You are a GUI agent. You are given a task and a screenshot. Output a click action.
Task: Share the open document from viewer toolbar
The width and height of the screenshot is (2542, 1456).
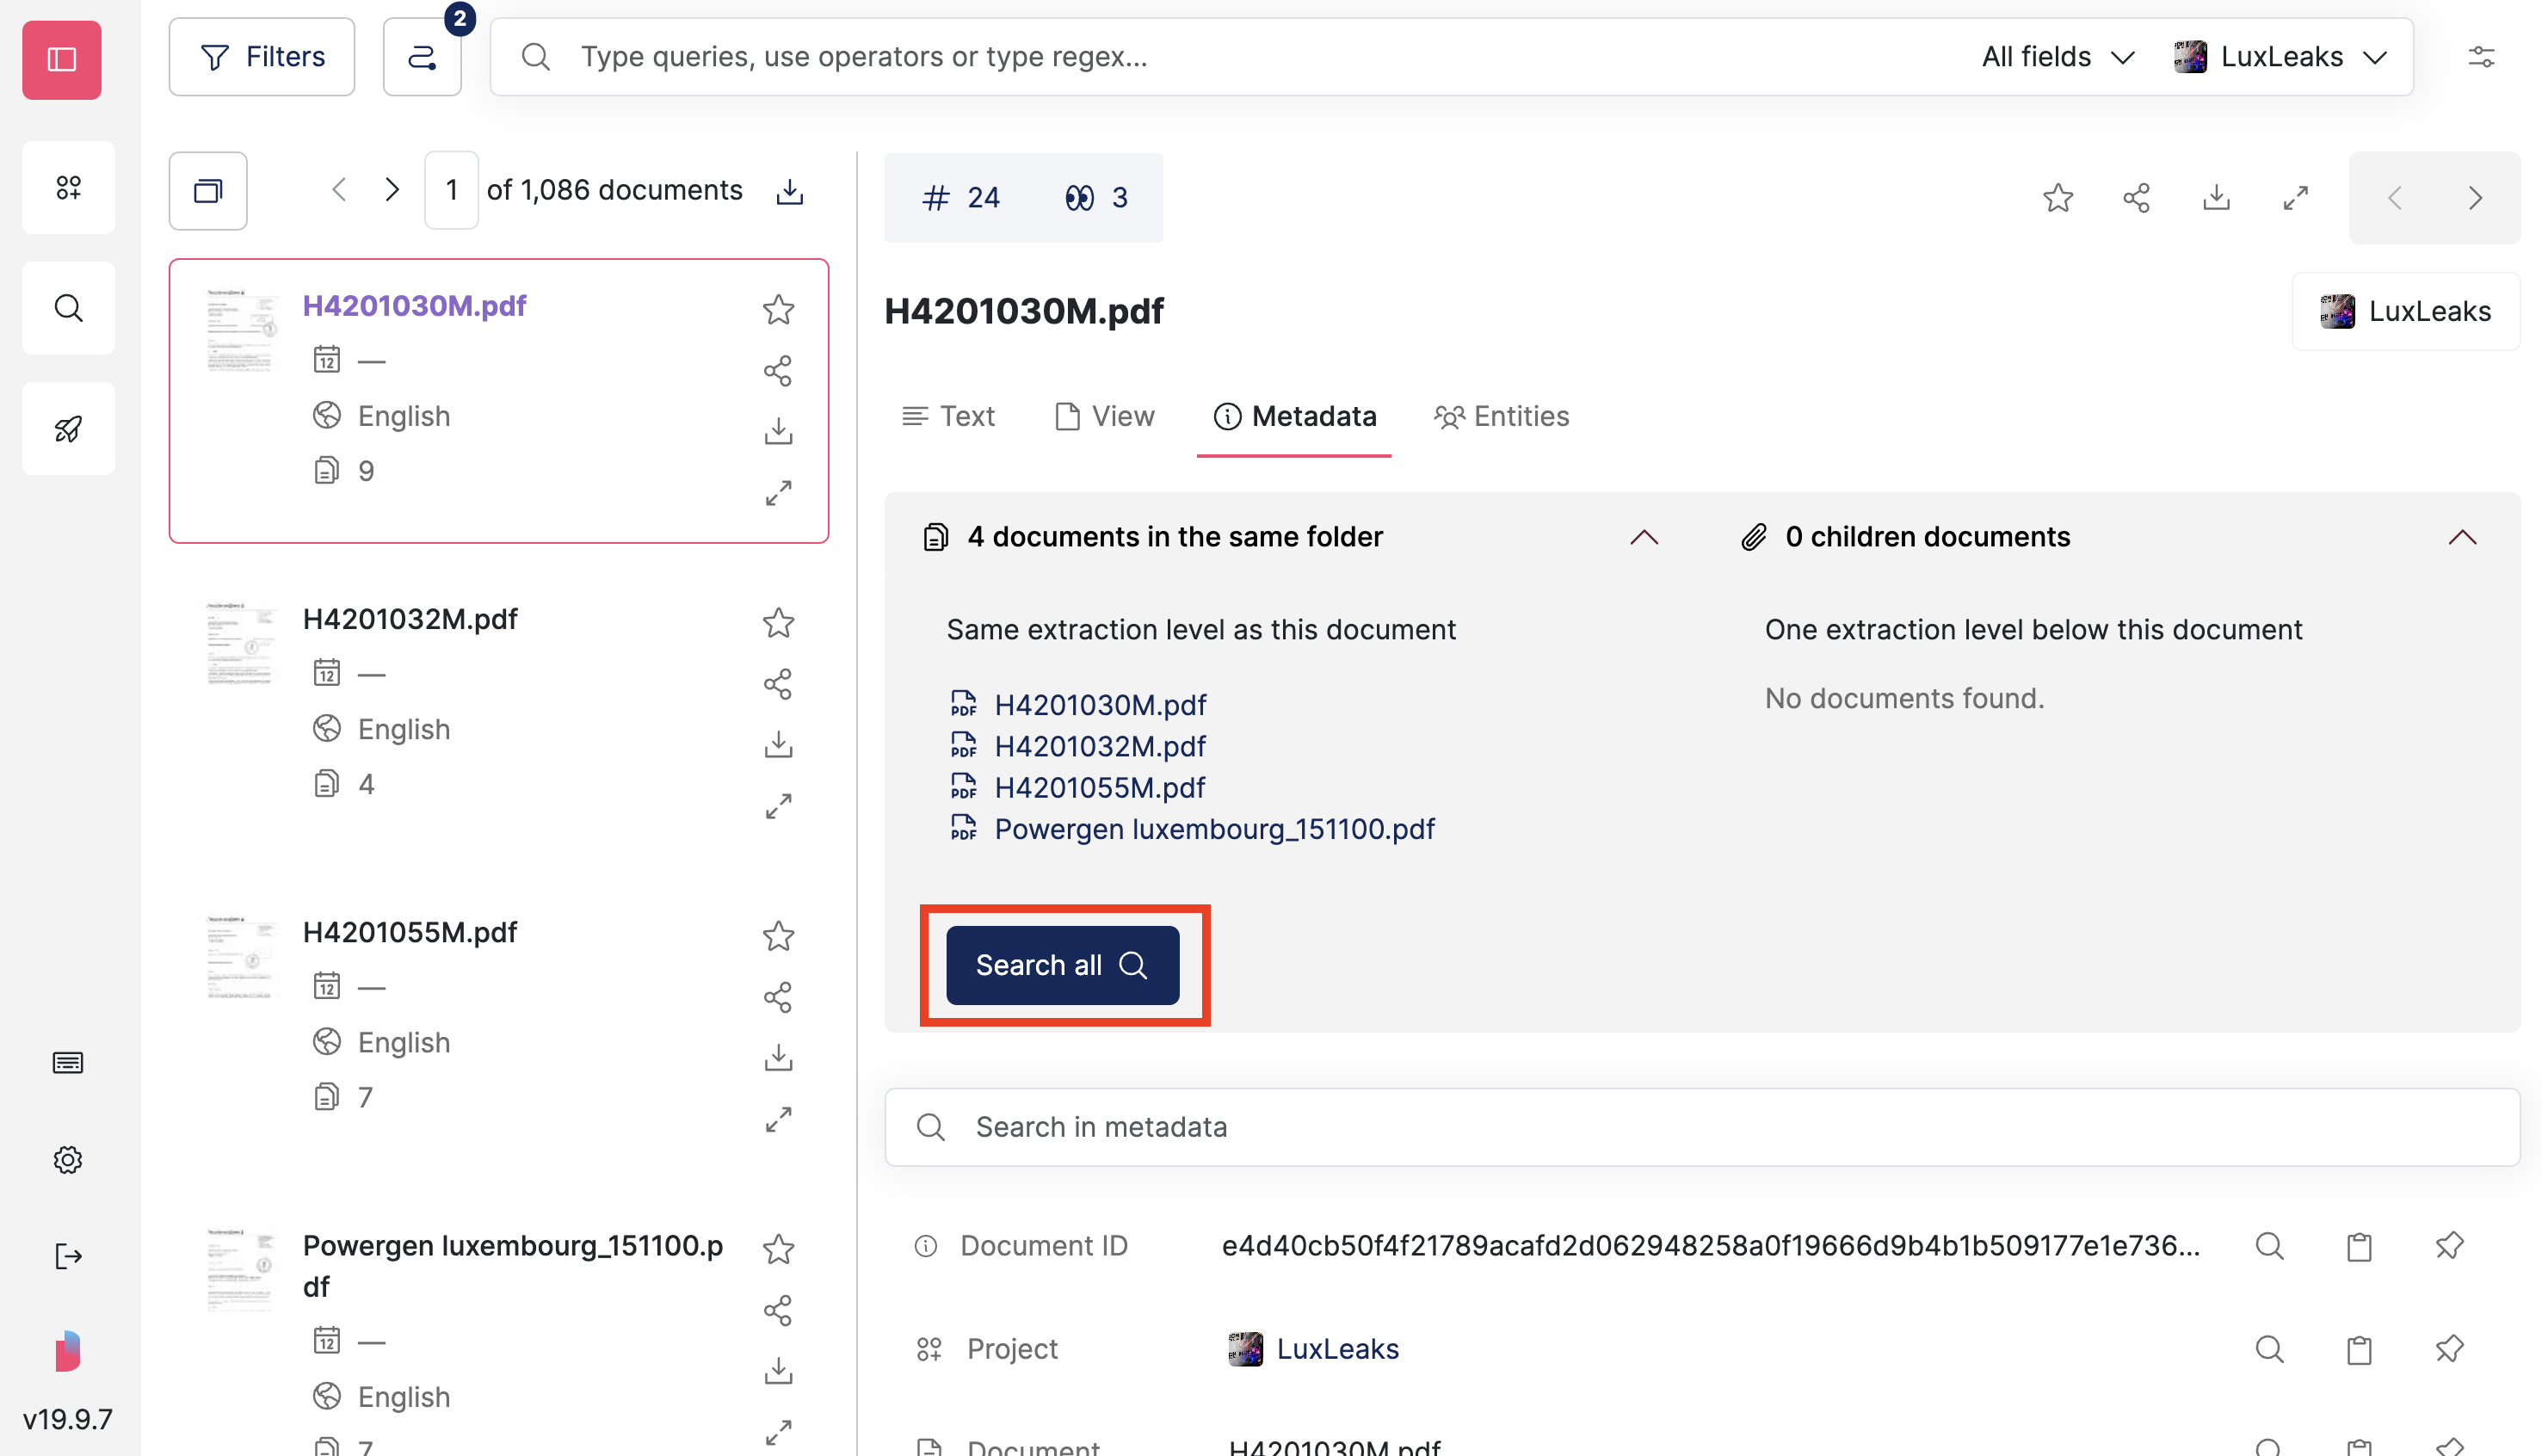pos(2136,197)
